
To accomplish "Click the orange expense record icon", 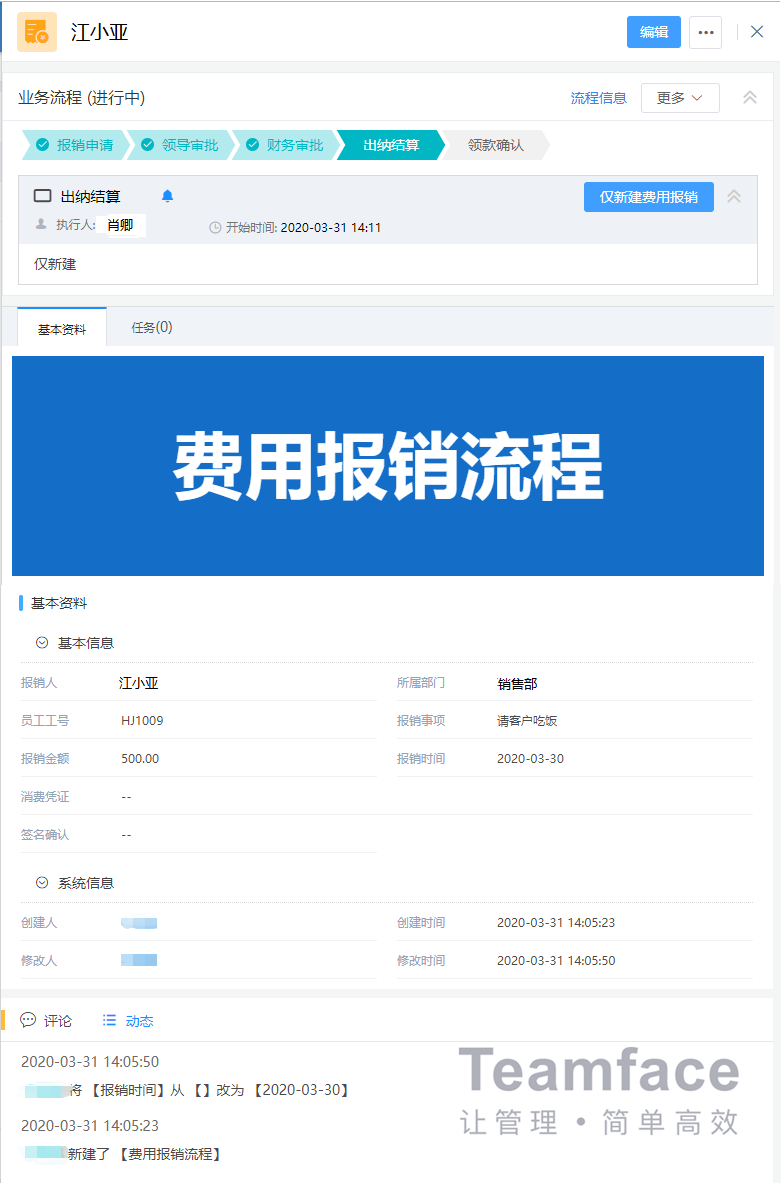I will tap(37, 32).
